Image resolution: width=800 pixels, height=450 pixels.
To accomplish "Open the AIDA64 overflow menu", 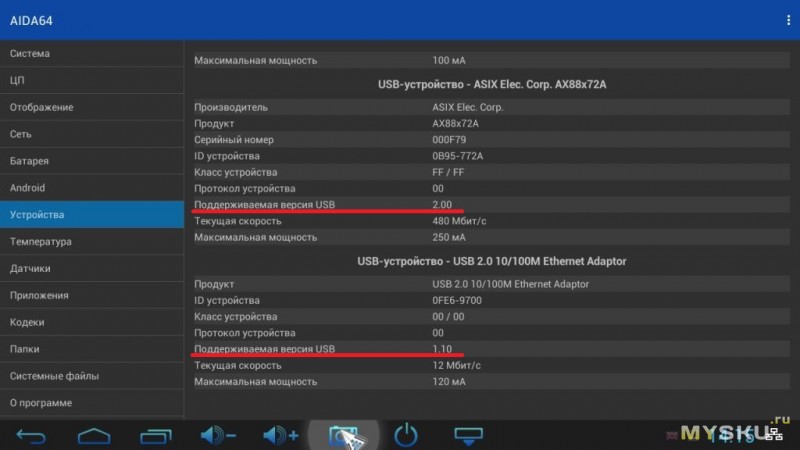I will pos(788,20).
